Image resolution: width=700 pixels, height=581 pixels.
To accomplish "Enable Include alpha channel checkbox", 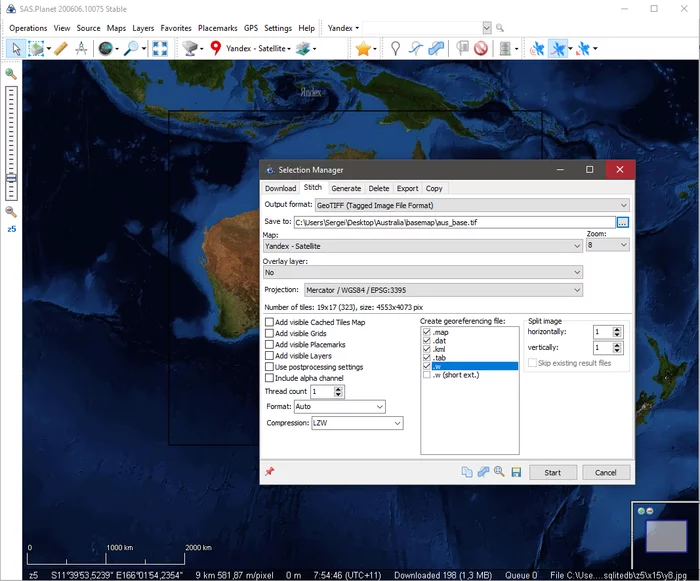I will [x=269, y=378].
